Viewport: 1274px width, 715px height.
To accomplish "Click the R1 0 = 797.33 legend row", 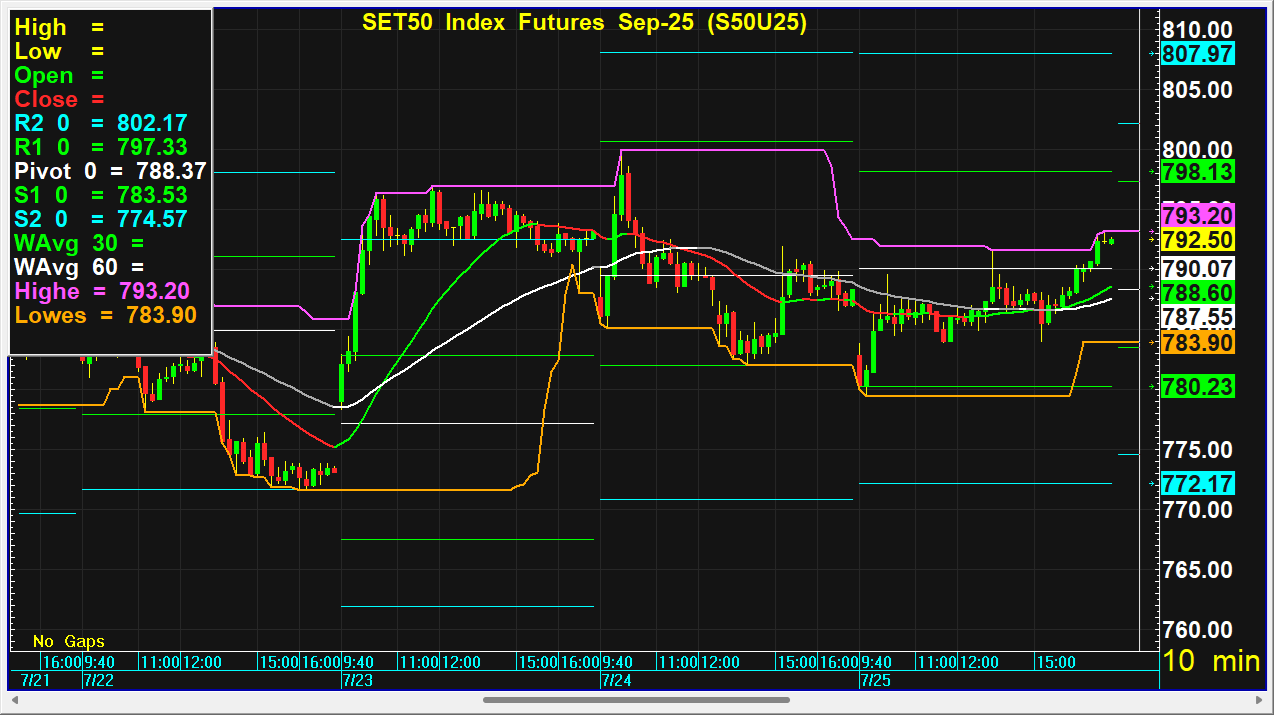I will click(101, 147).
